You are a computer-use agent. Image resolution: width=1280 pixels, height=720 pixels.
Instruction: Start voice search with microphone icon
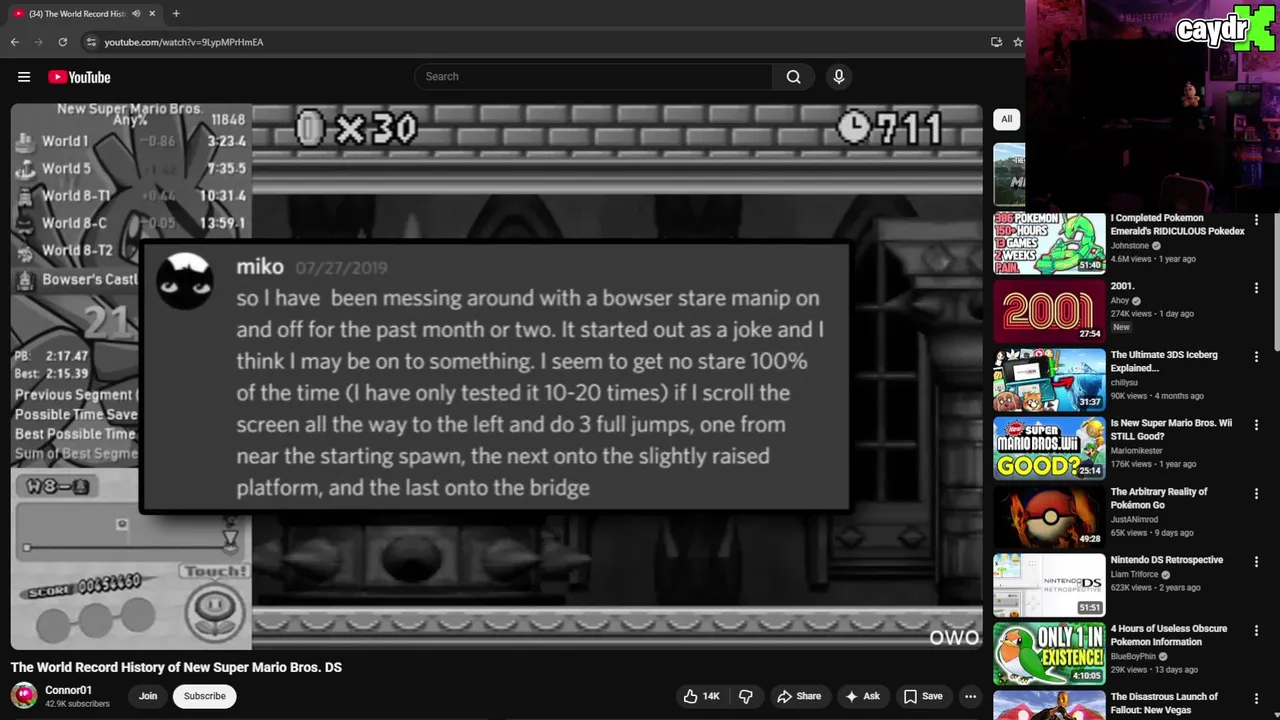[x=839, y=77]
